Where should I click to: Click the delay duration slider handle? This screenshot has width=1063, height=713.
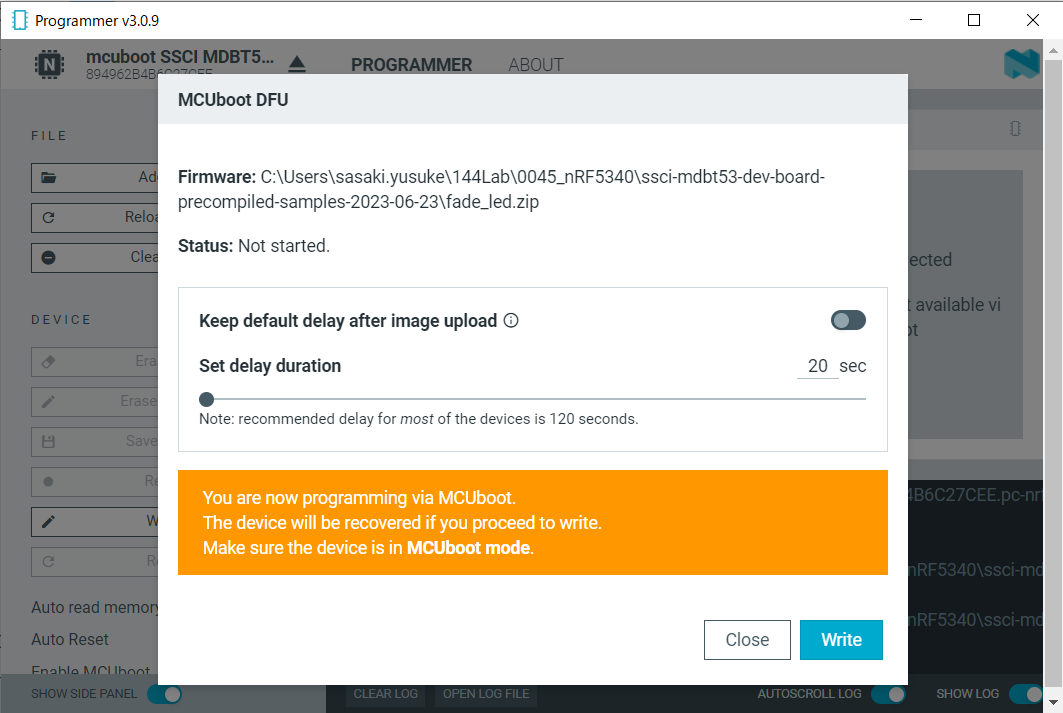point(206,398)
